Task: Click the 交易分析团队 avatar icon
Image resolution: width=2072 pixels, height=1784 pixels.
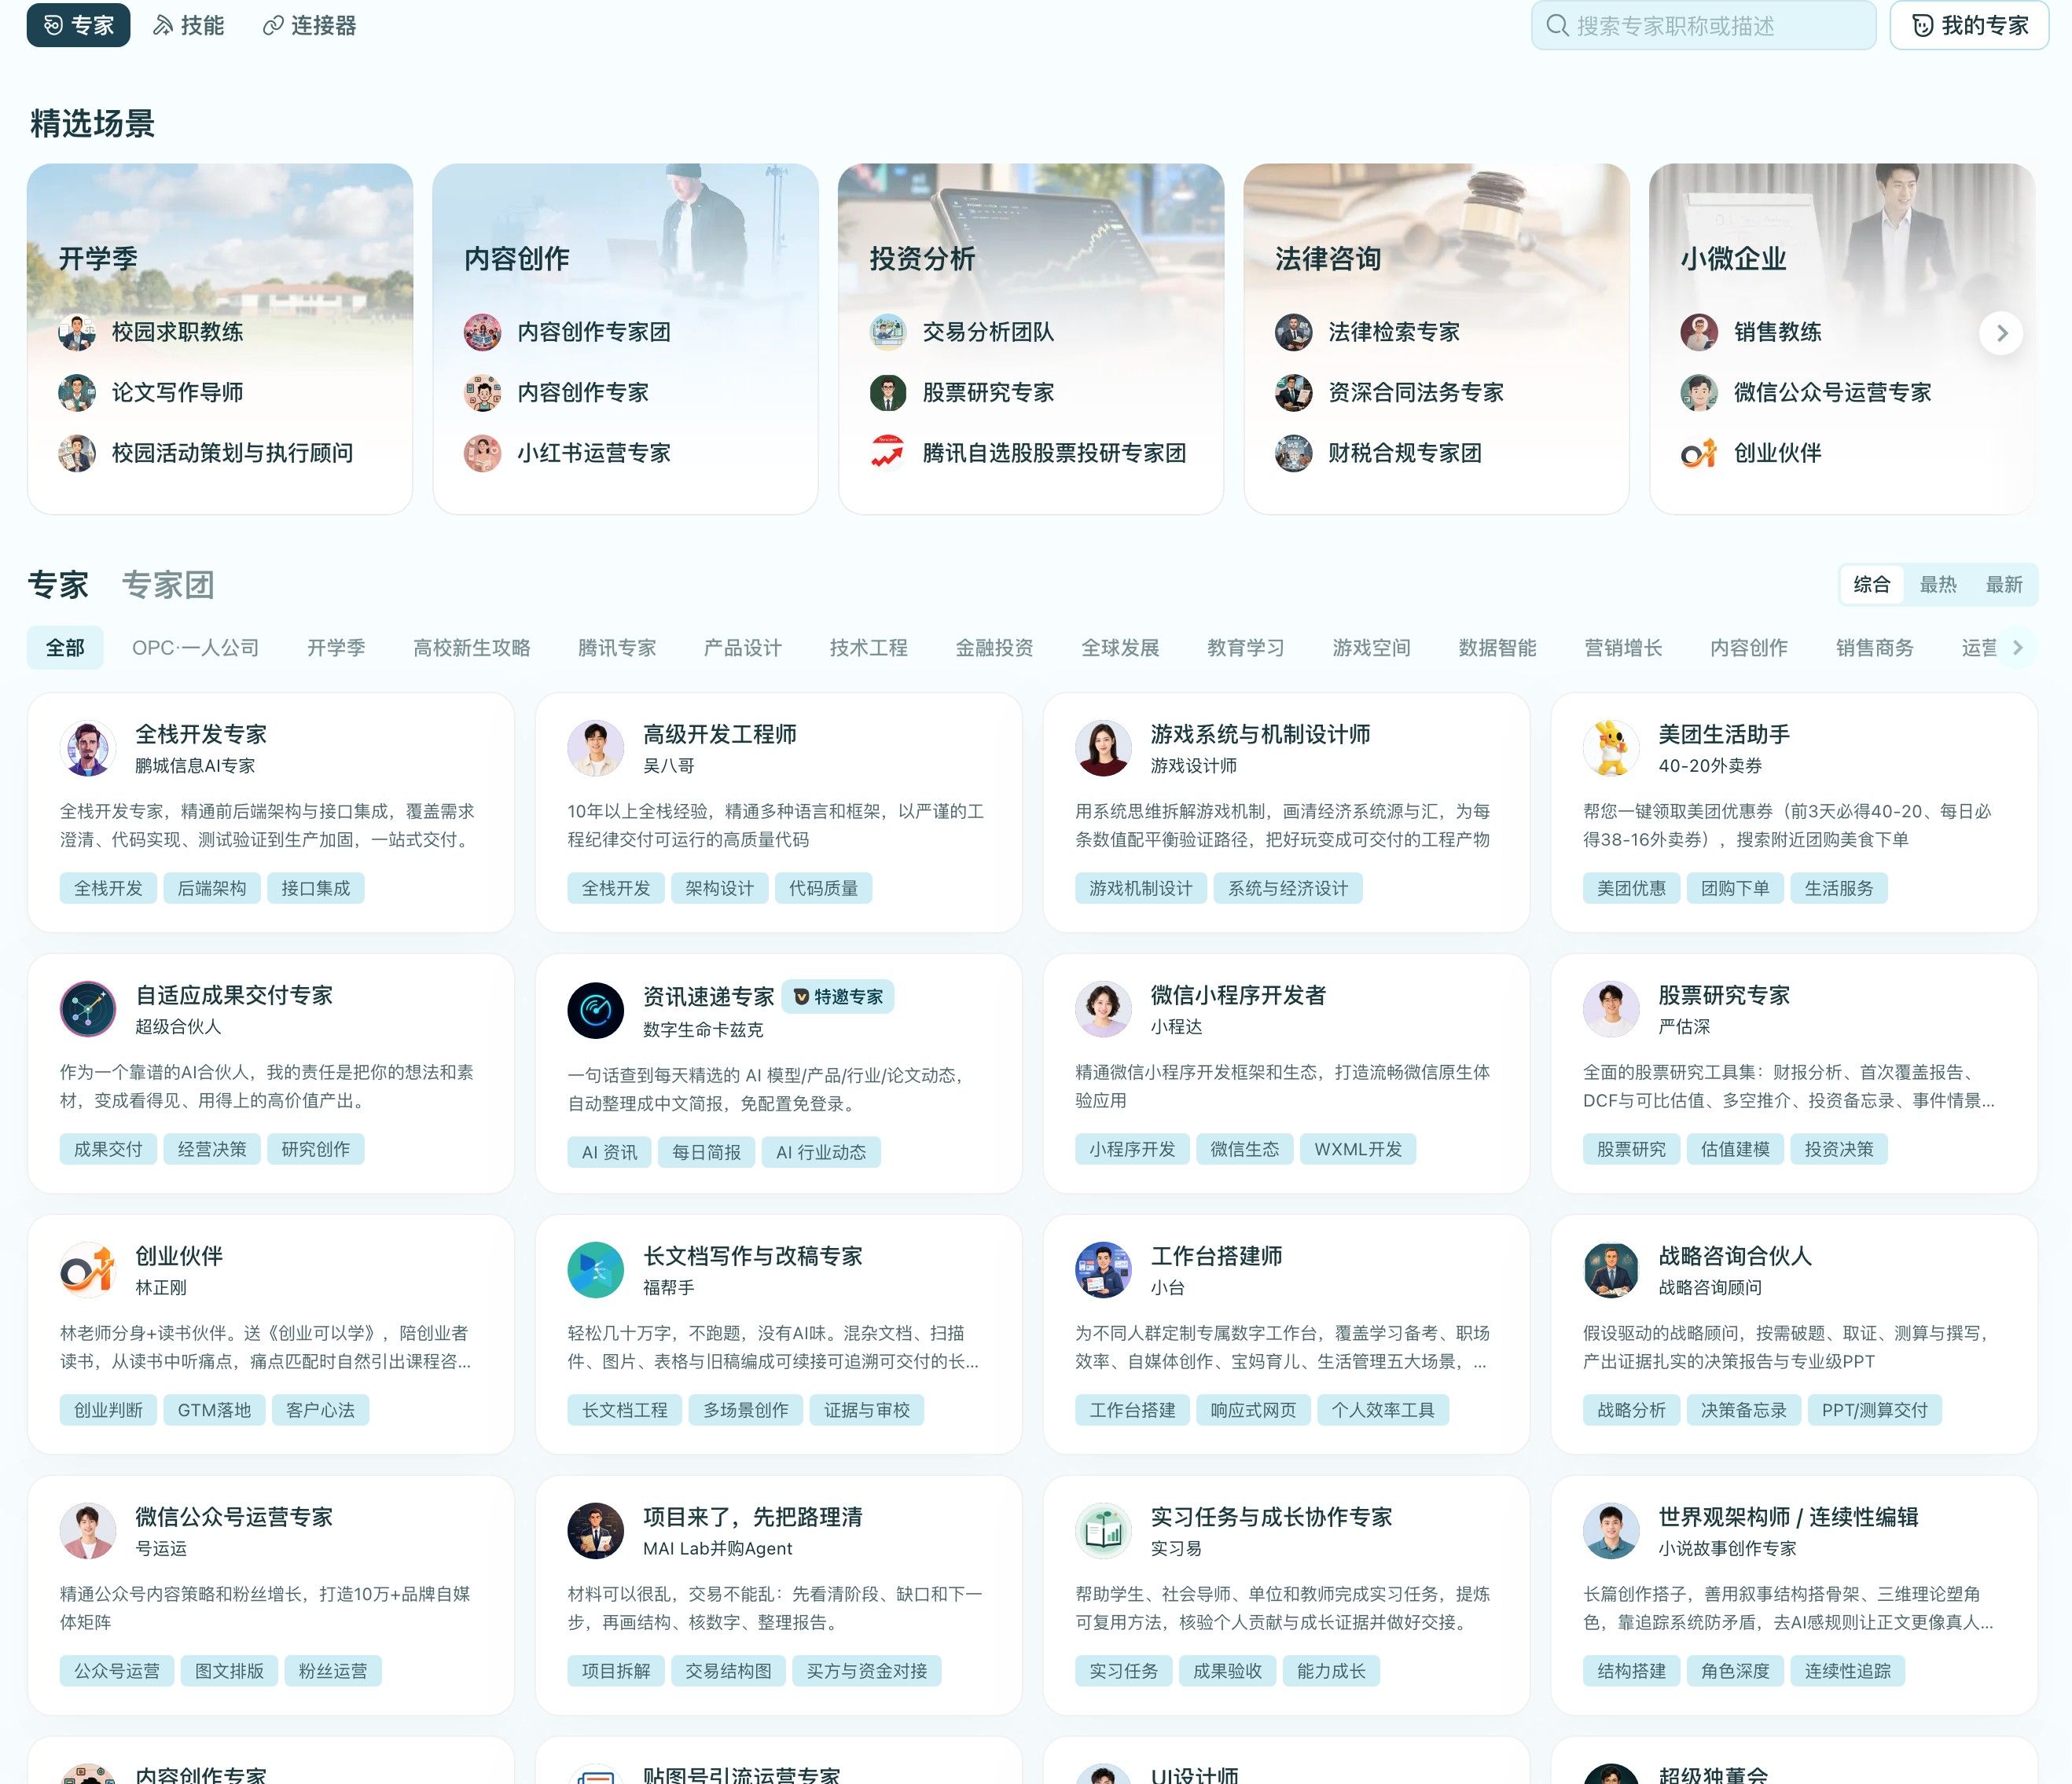Action: coord(887,332)
